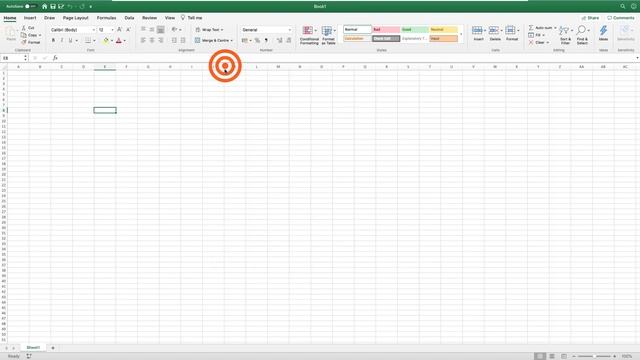
Task: Align text to the top
Action: 143,29
